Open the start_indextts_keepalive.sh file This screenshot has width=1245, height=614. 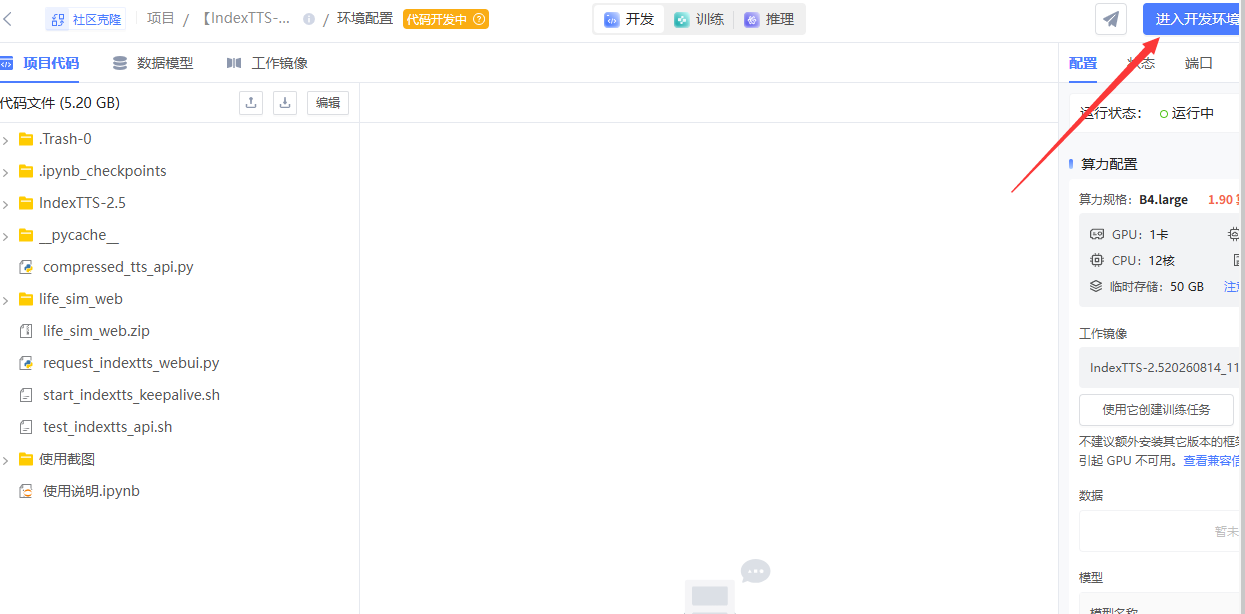point(131,395)
